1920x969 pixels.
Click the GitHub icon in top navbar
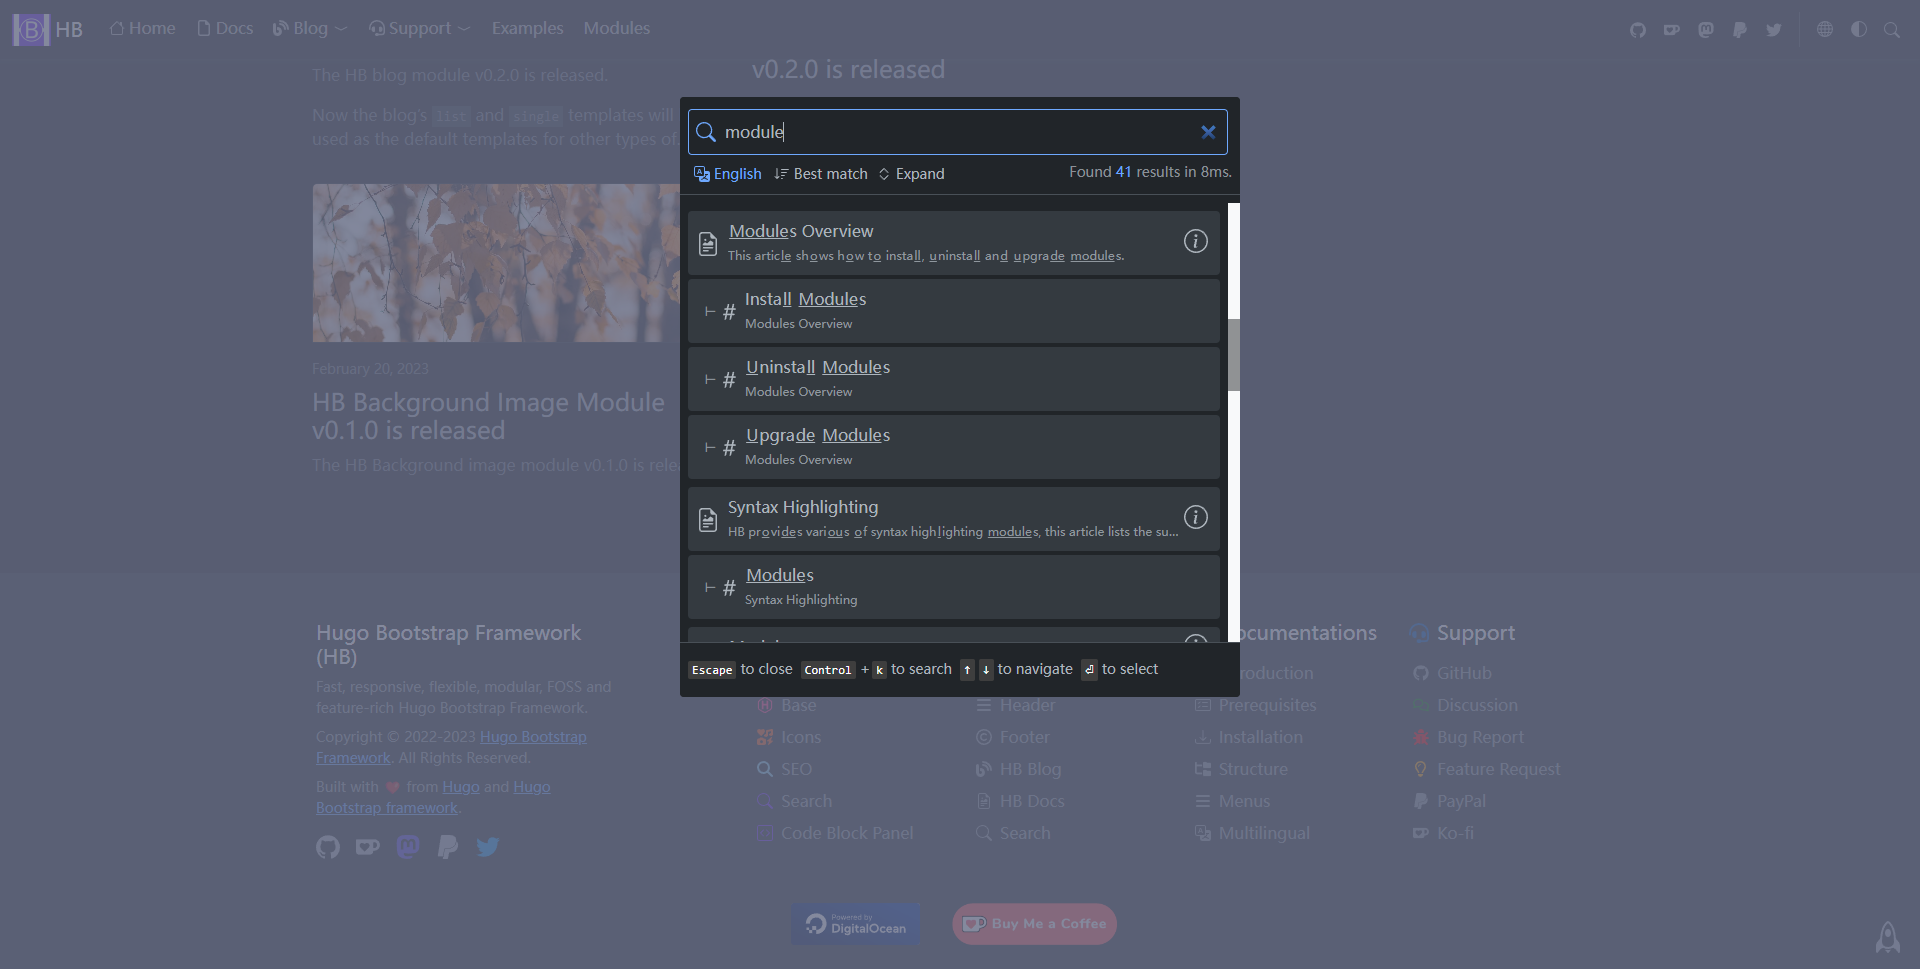pyautogui.click(x=1637, y=30)
